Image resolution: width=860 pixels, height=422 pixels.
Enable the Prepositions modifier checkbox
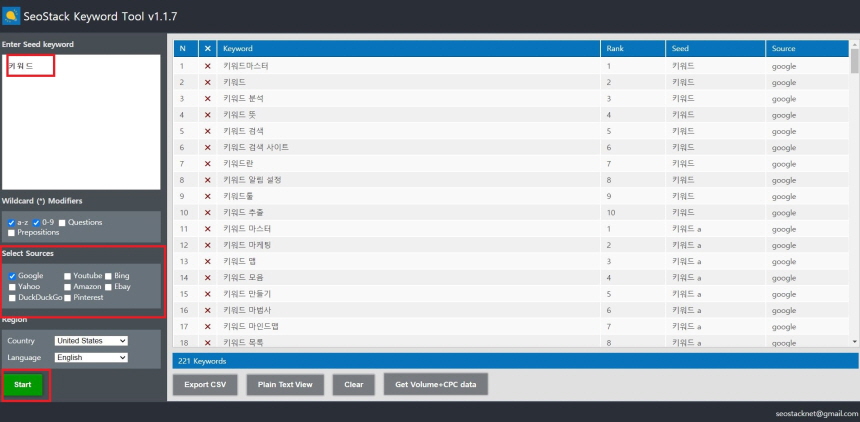pos(11,233)
